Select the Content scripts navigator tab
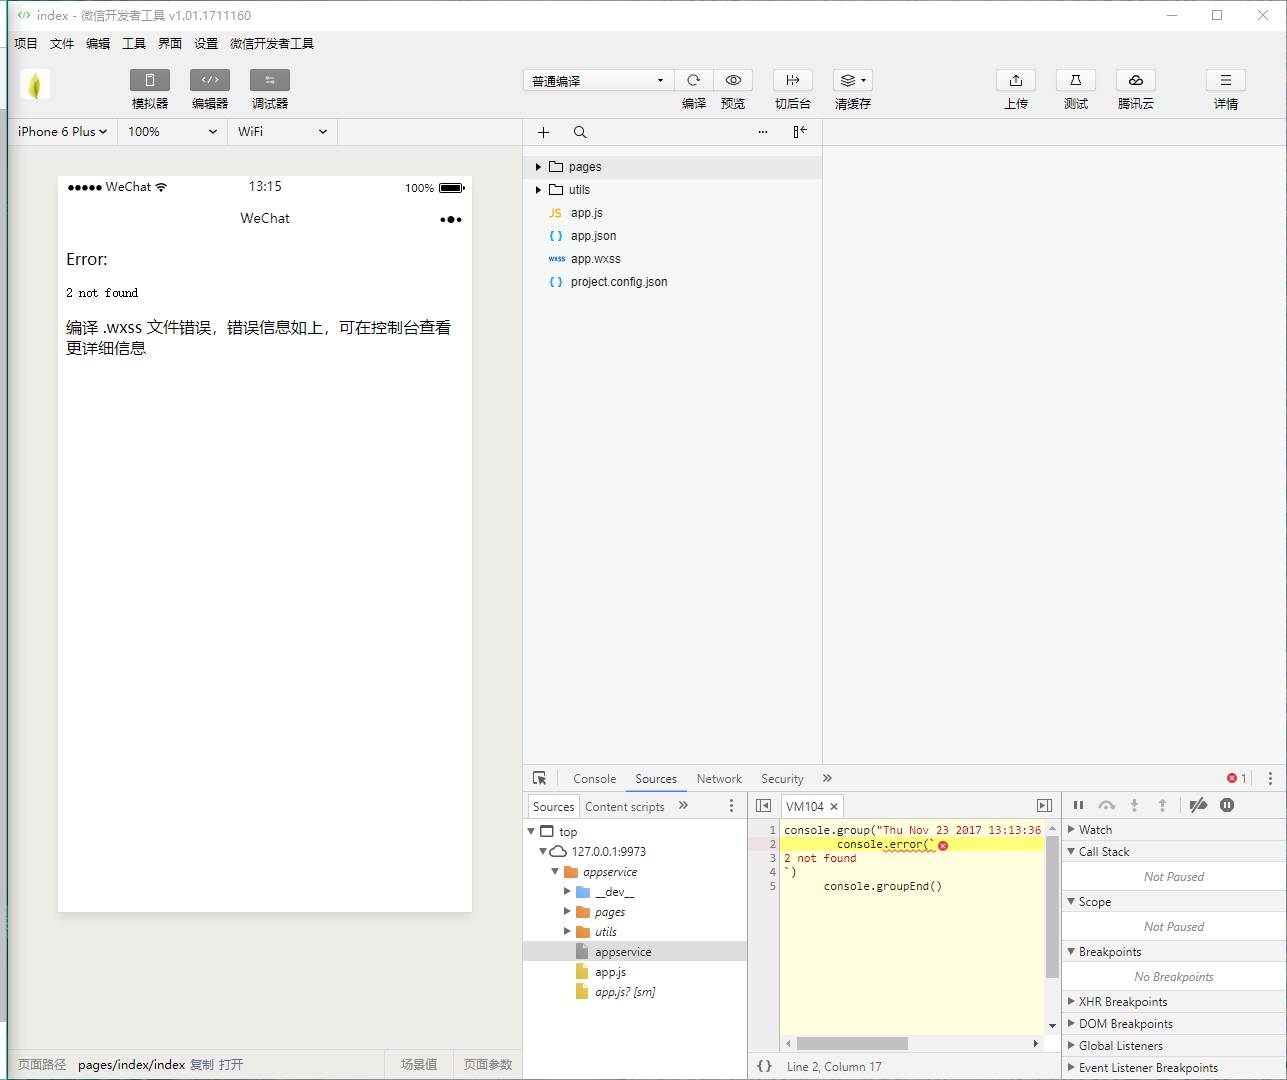1287x1080 pixels. click(625, 807)
